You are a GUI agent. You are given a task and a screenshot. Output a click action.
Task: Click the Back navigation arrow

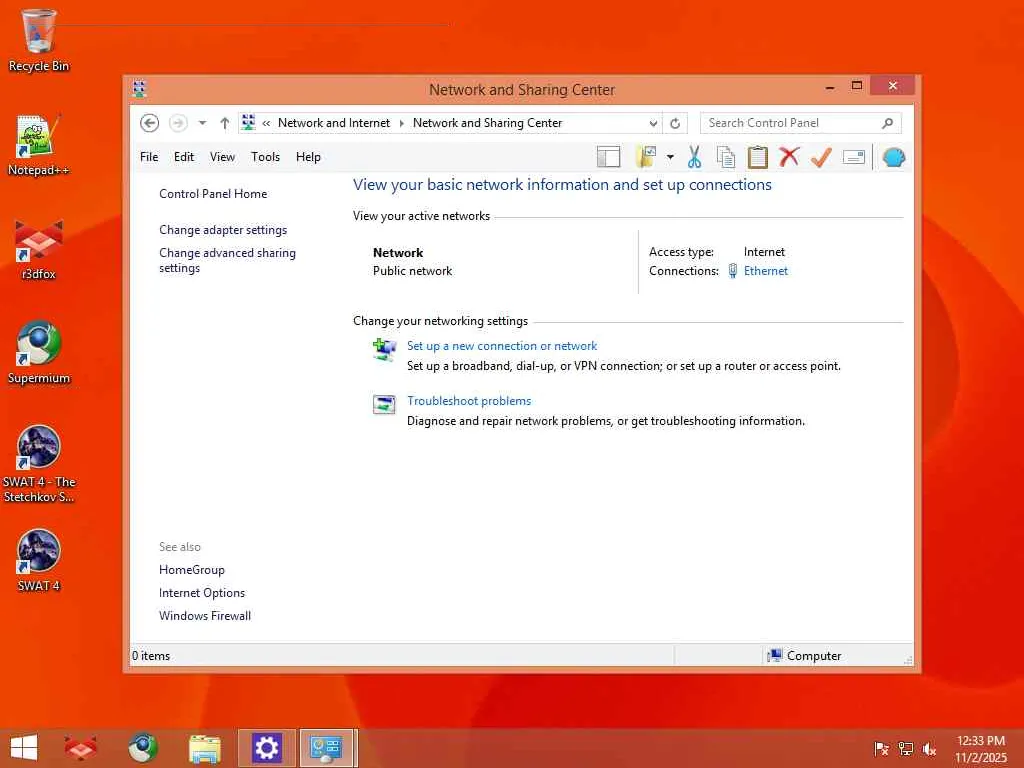tap(150, 123)
